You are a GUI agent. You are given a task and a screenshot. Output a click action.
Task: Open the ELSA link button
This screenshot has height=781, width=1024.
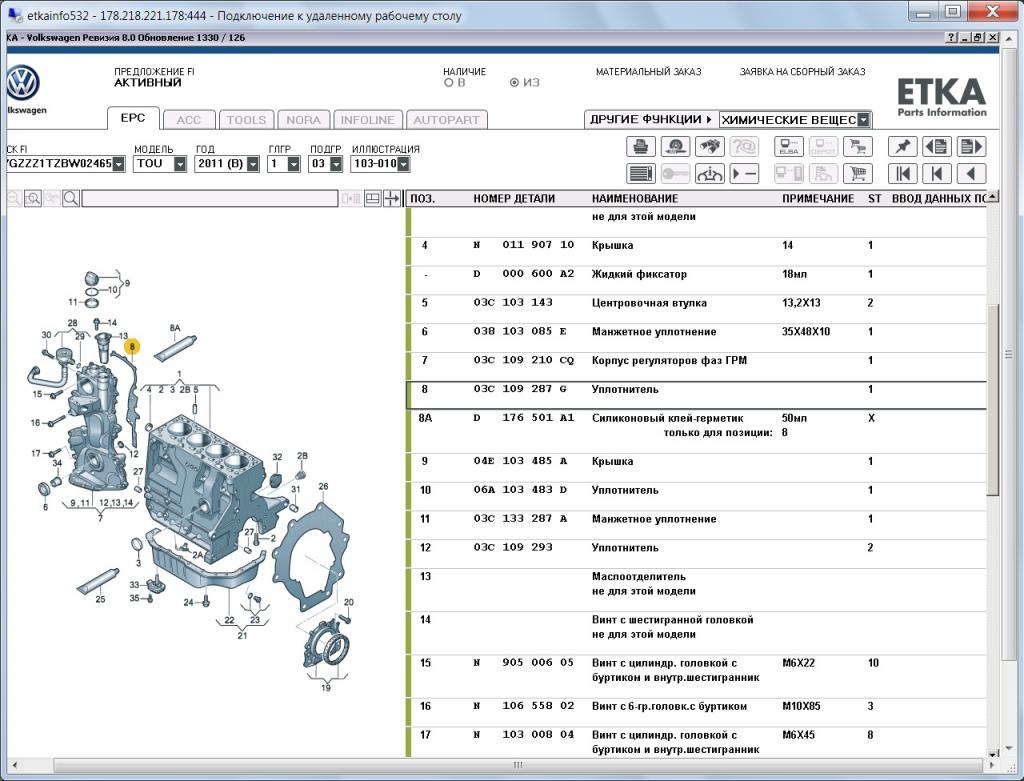click(x=789, y=146)
